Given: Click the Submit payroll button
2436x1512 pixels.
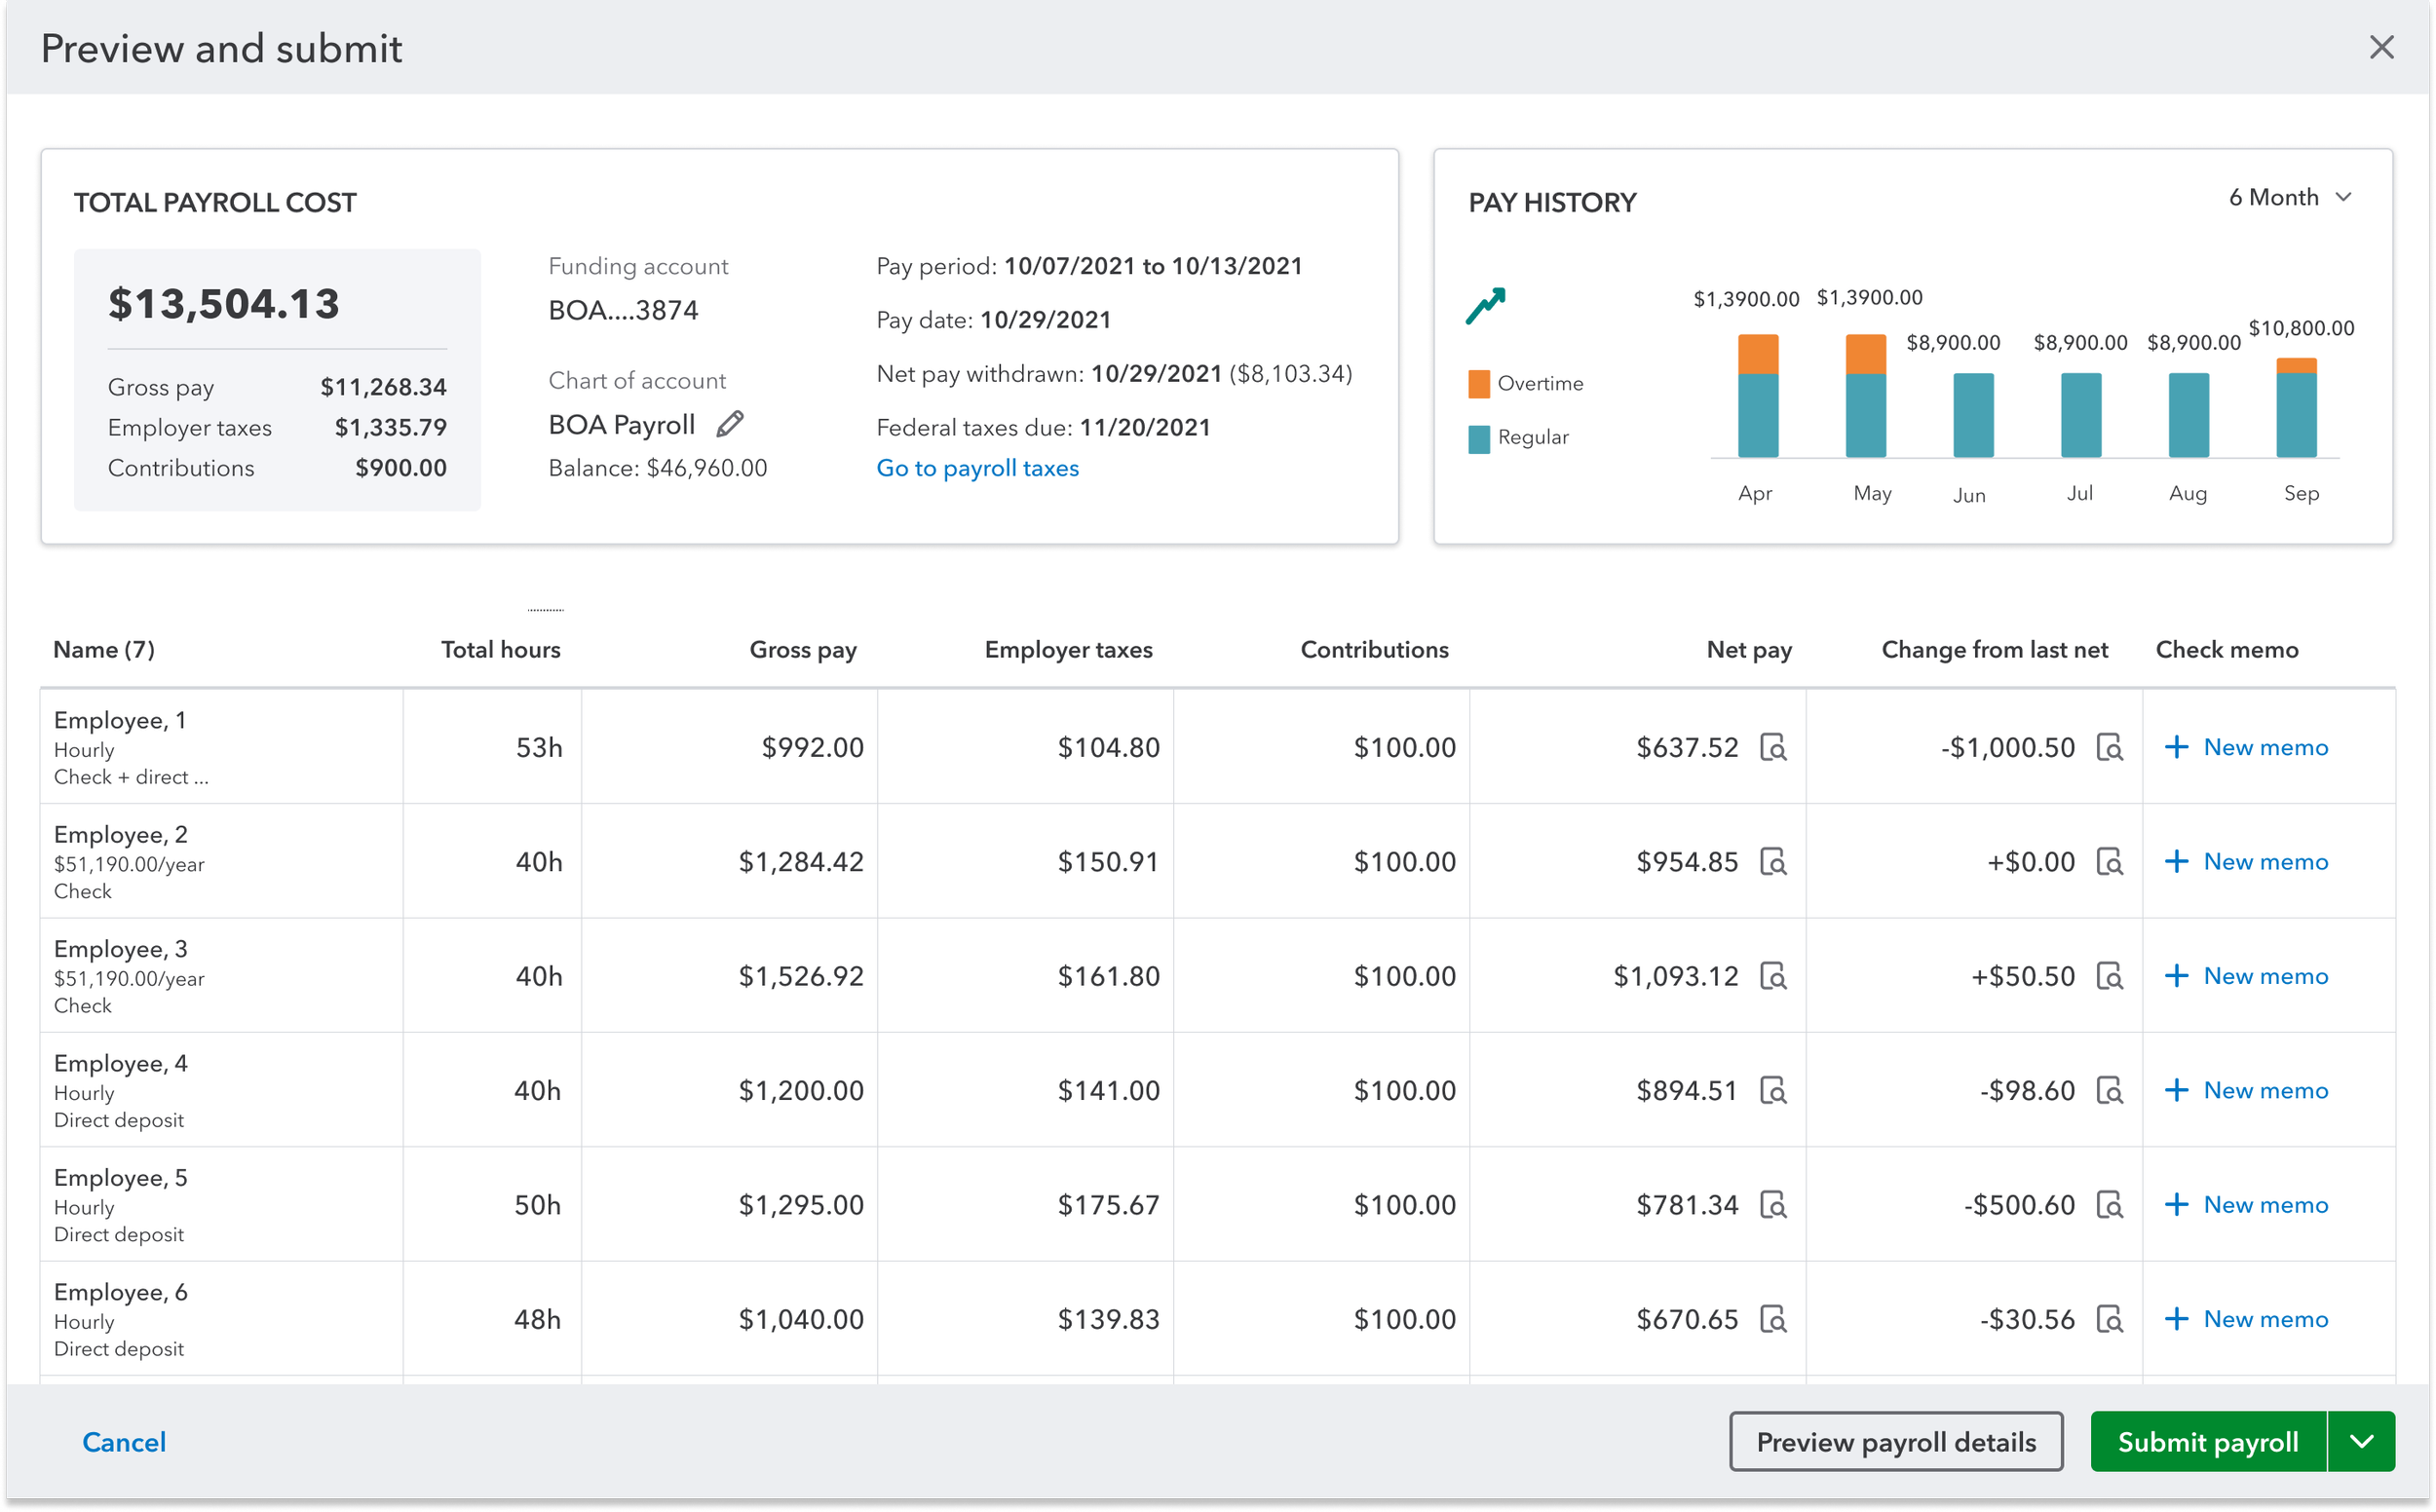Looking at the screenshot, I should pos(2207,1442).
